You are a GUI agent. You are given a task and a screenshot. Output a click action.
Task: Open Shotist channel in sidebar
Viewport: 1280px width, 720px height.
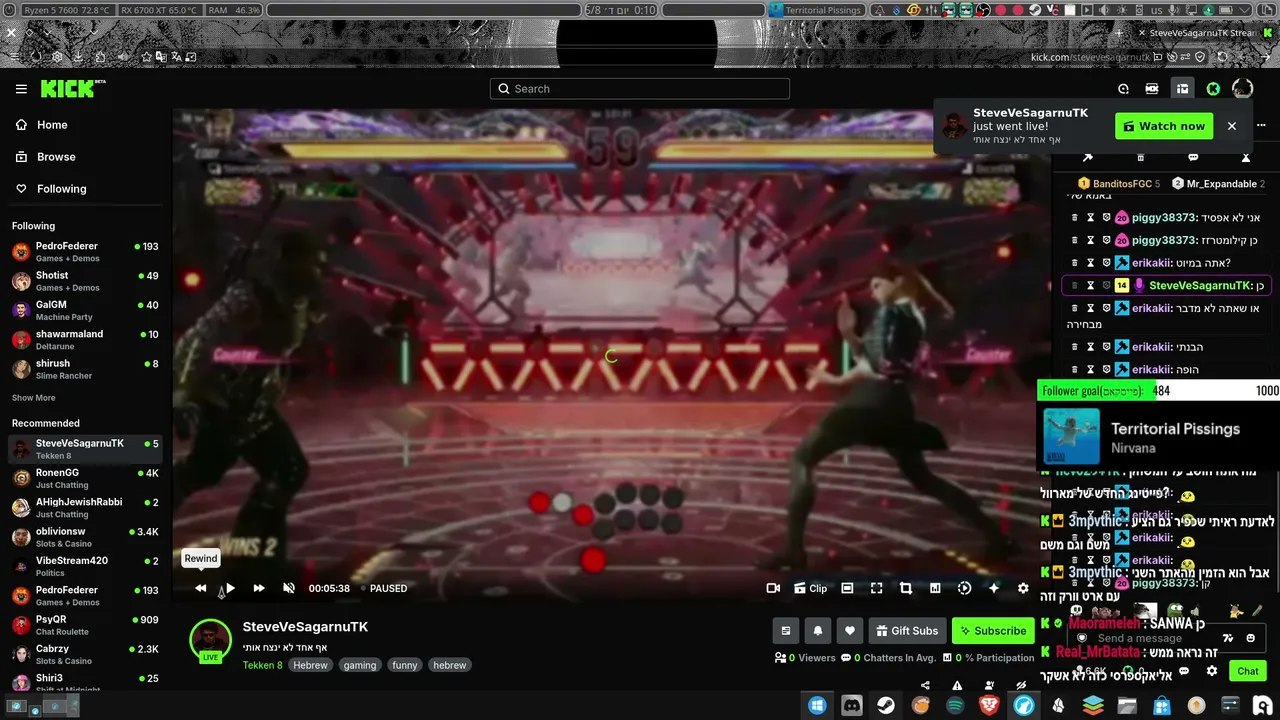(x=86, y=281)
